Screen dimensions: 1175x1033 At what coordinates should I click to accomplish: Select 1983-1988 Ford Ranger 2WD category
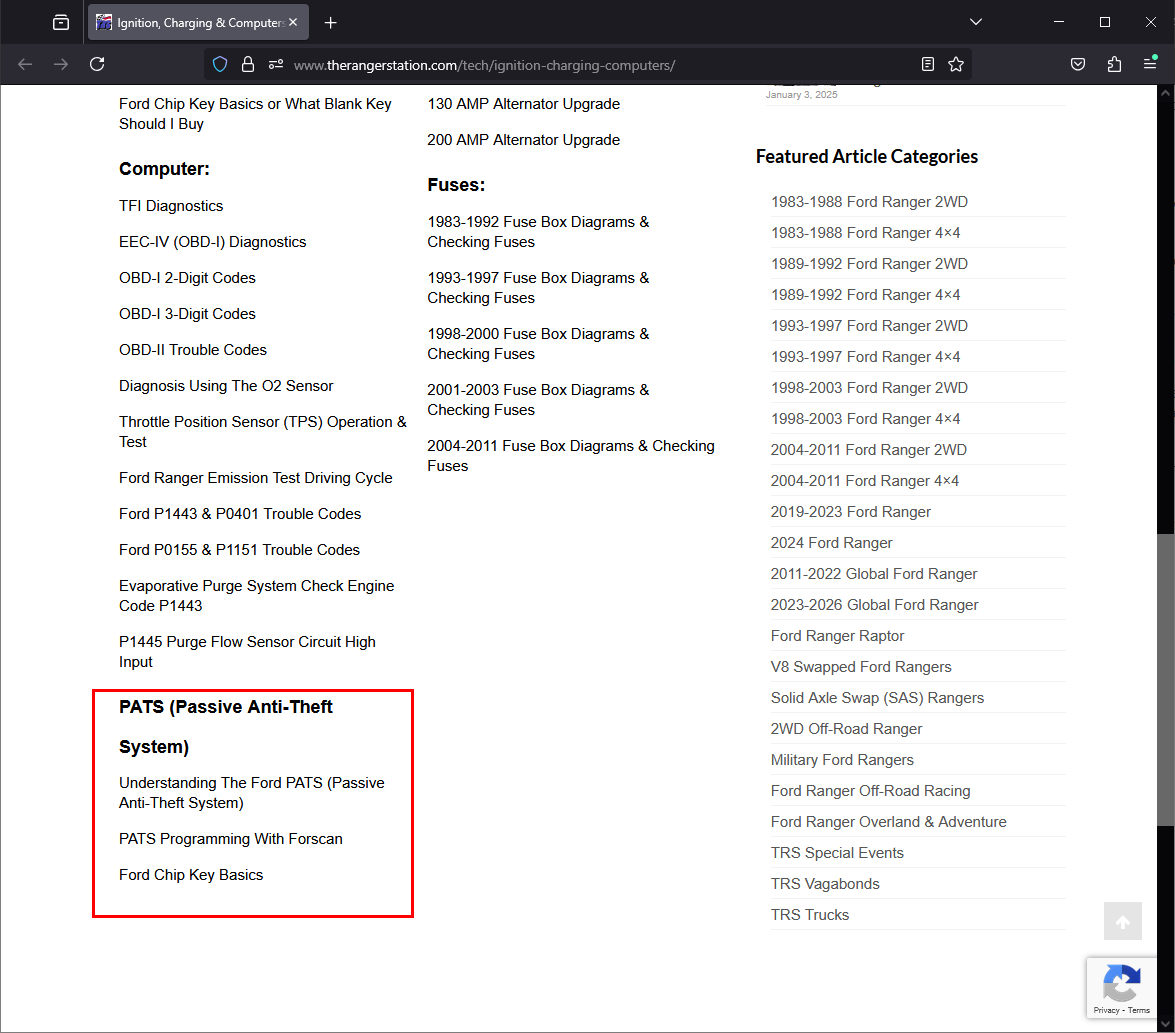point(869,202)
